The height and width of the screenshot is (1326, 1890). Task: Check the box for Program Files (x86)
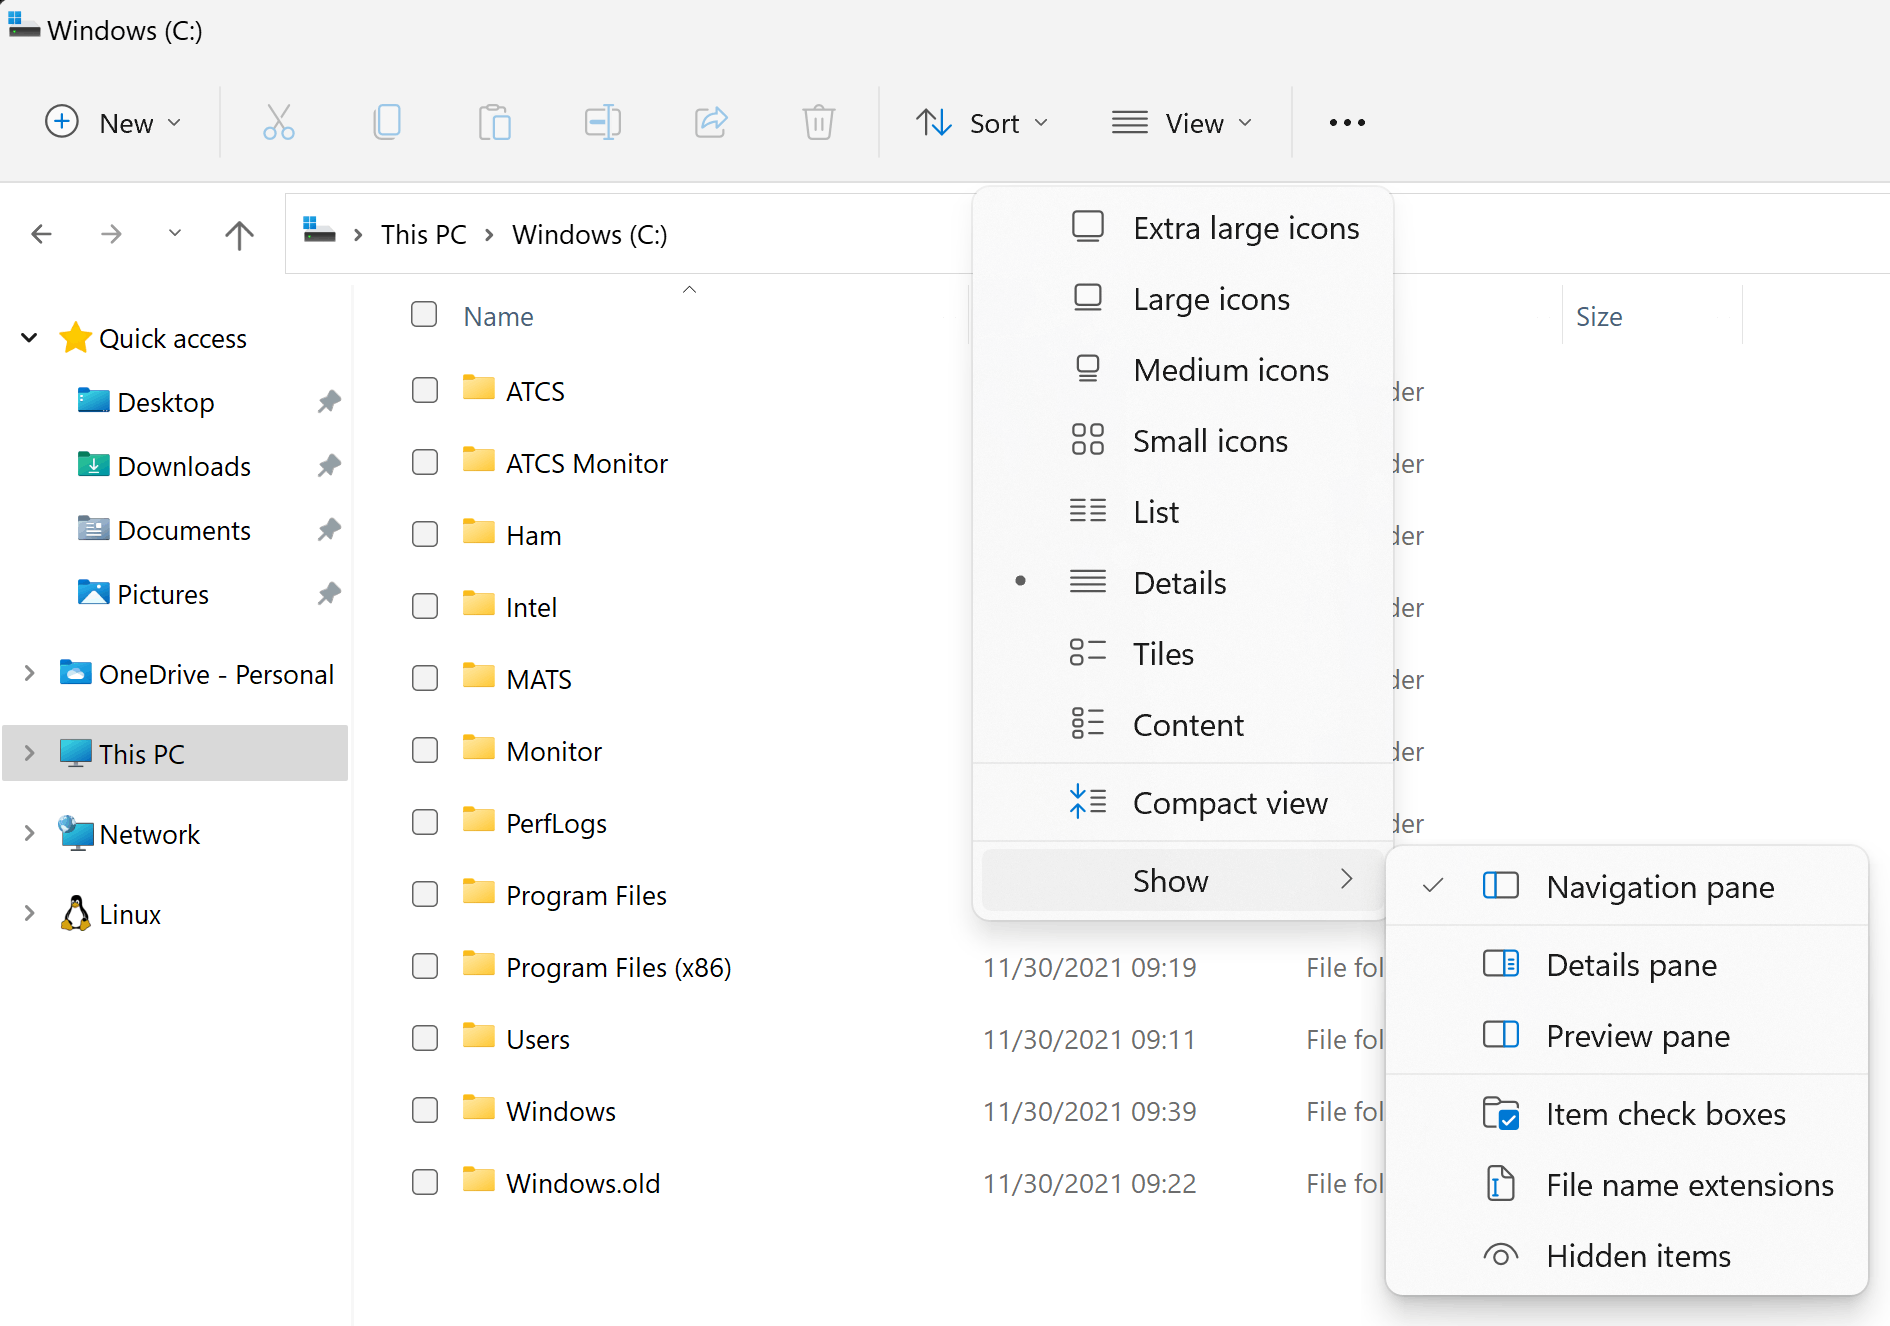click(425, 966)
